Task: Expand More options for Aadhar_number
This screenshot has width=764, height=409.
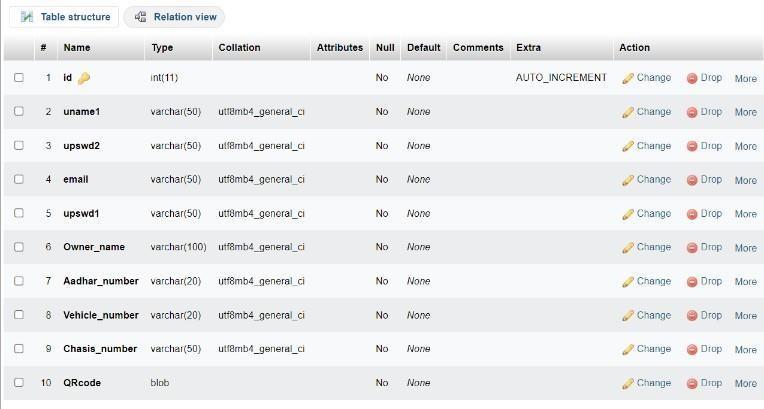Action: point(745,282)
